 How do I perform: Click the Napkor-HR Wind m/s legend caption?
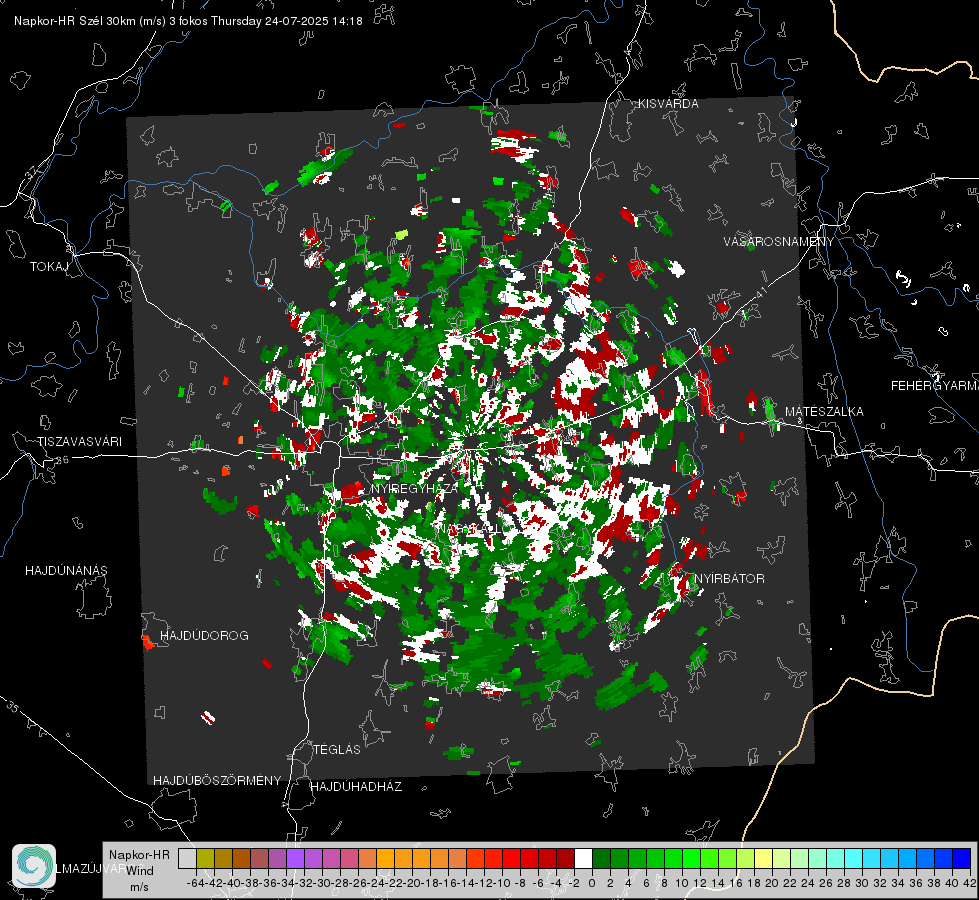139,870
